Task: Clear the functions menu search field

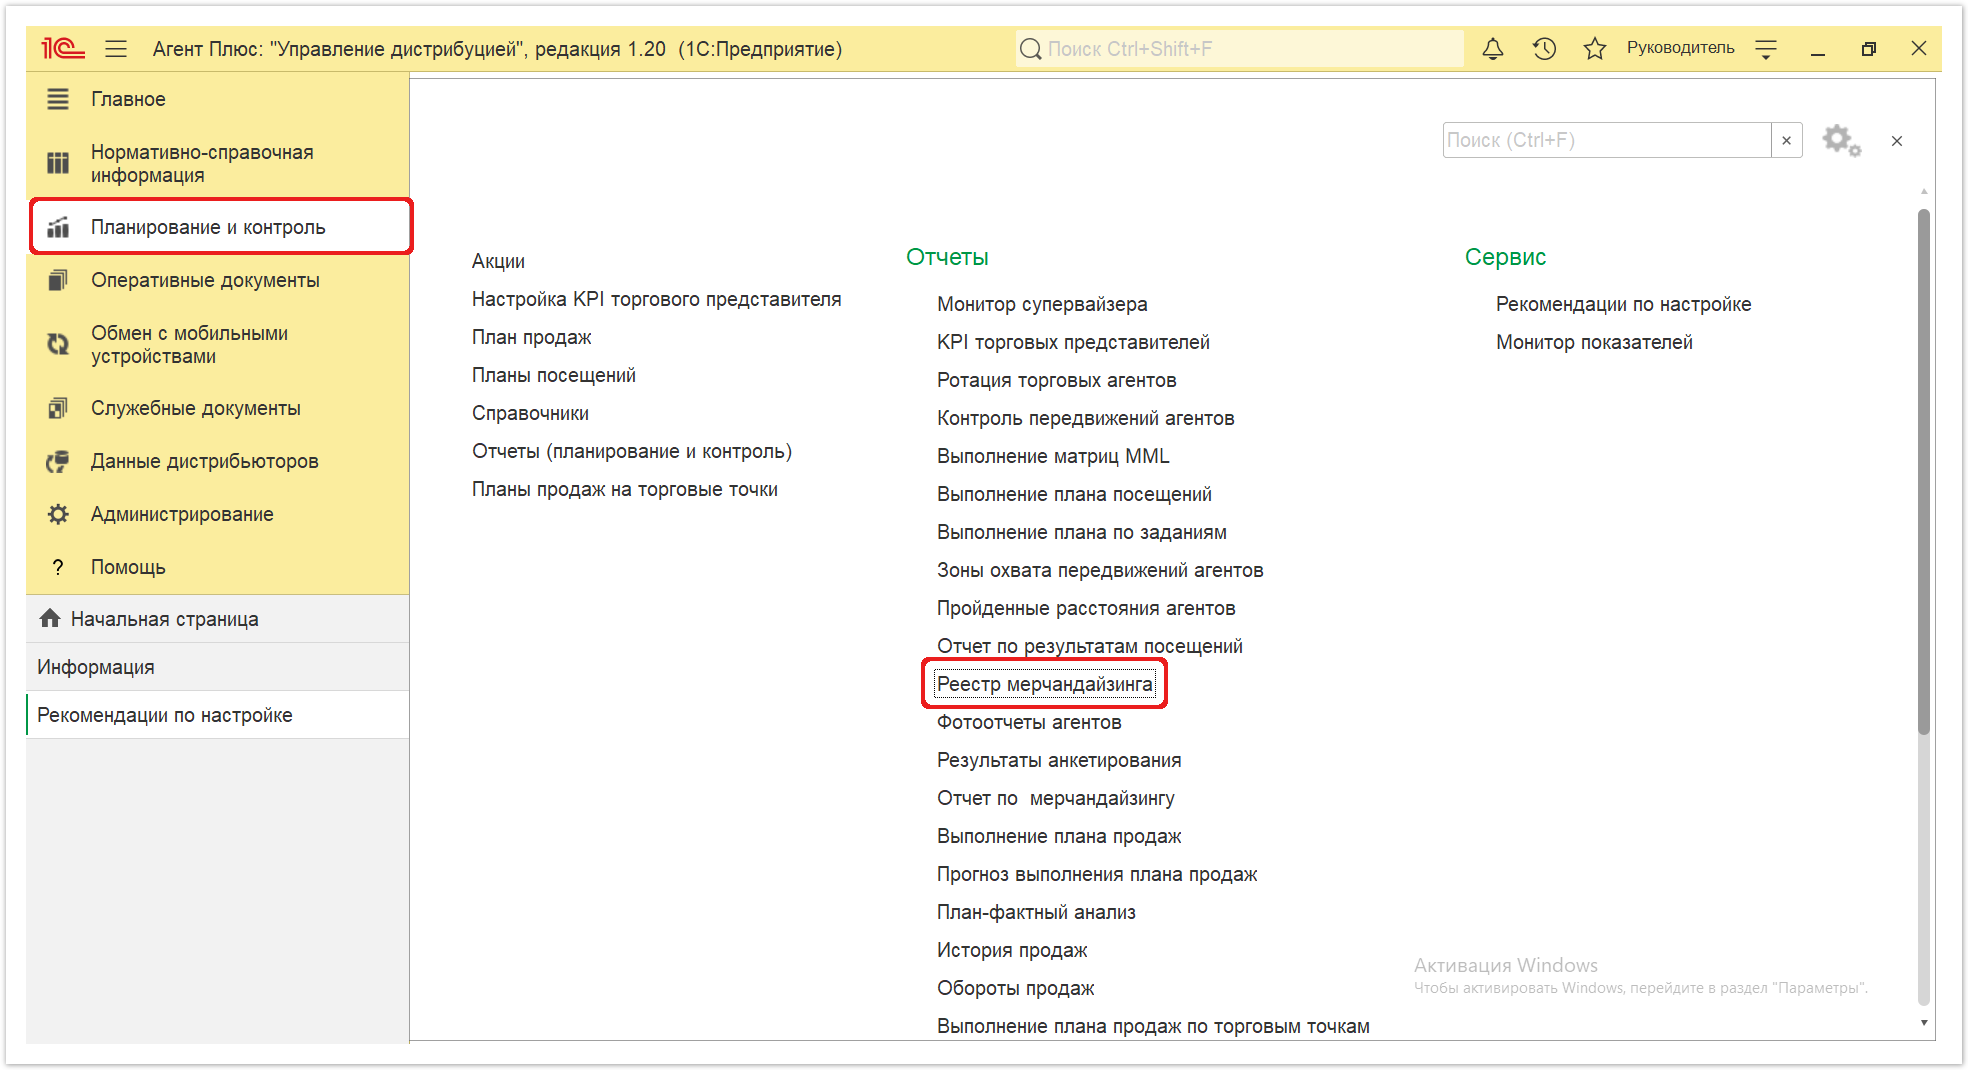Action: pos(1786,140)
